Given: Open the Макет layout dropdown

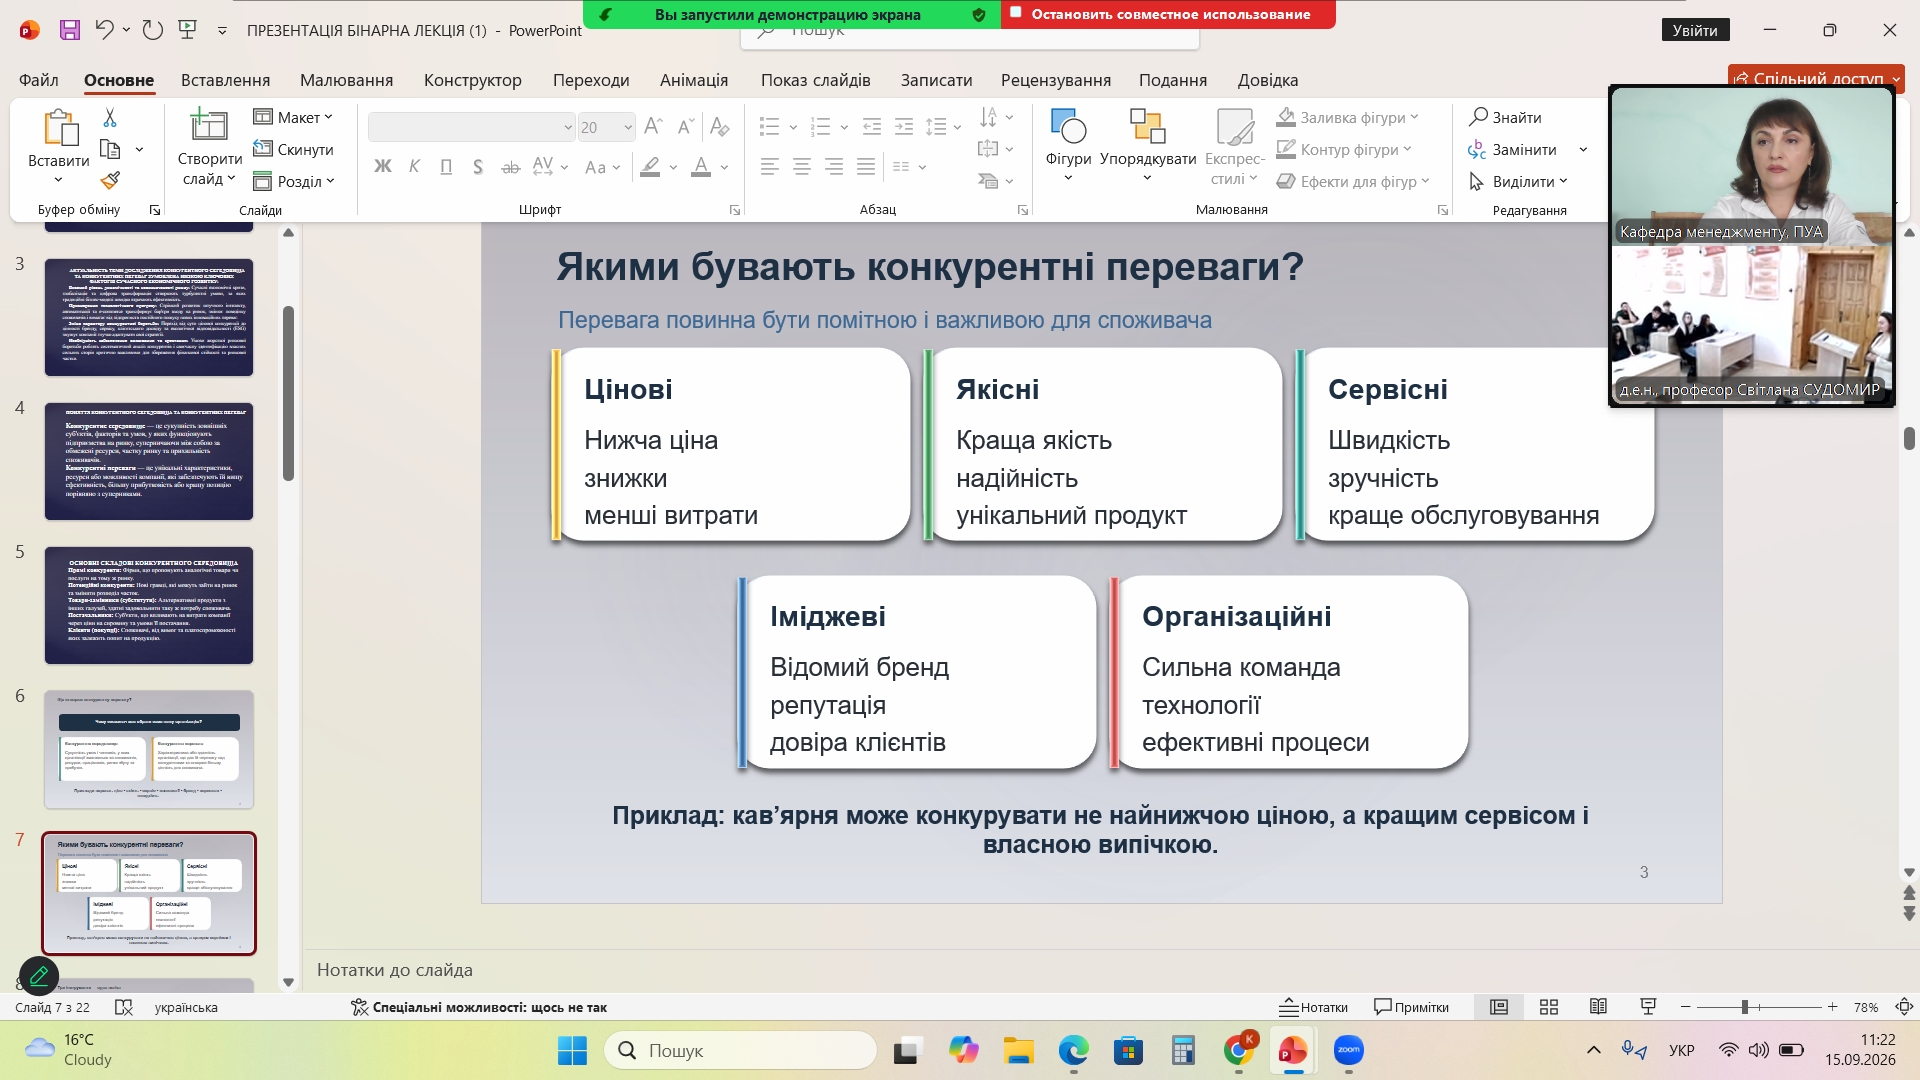Looking at the screenshot, I should pyautogui.click(x=293, y=117).
